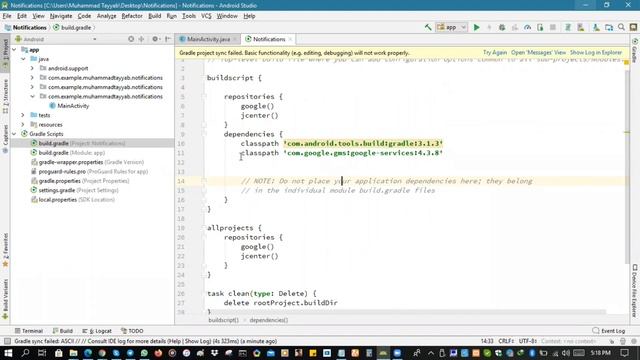The width and height of the screenshot is (640, 360).
Task: Open the MainActivity class file icon
Action: pos(52,106)
